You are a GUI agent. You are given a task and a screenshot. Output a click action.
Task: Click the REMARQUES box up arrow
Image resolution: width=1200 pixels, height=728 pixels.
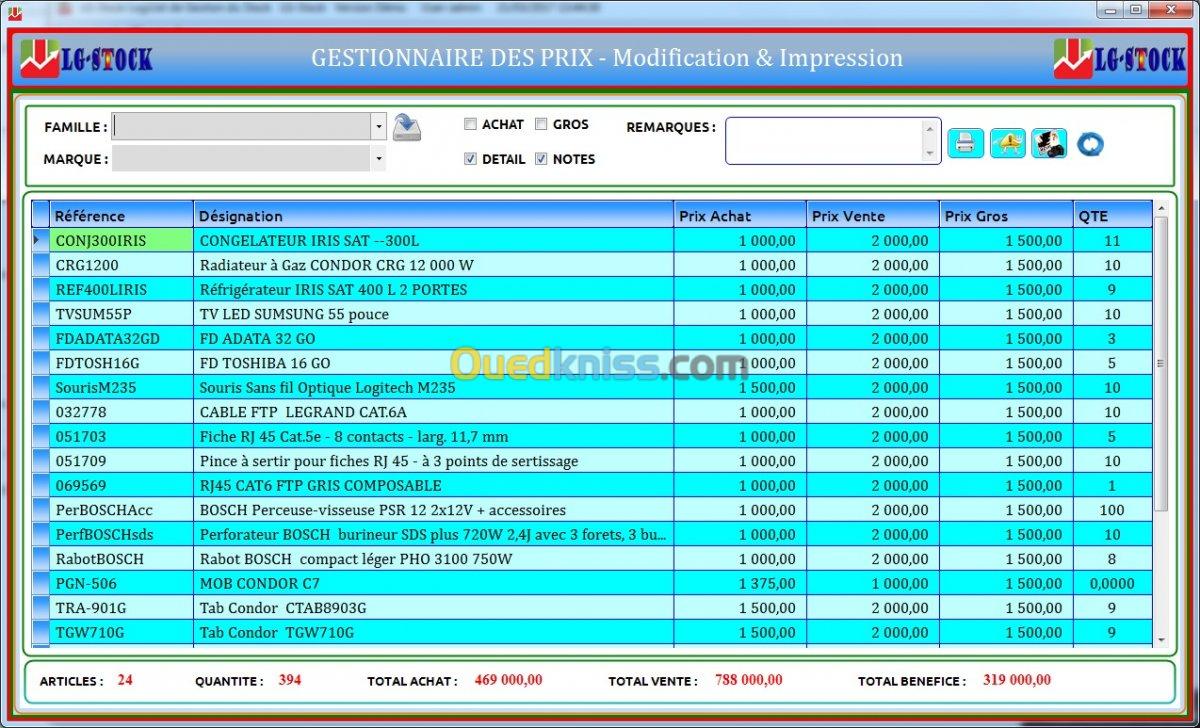click(x=931, y=129)
